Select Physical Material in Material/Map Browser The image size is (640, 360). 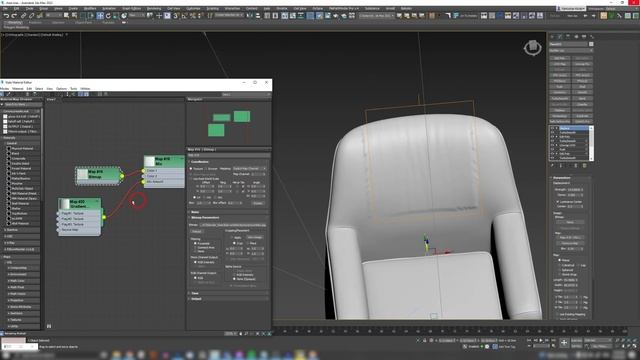pos(22,148)
